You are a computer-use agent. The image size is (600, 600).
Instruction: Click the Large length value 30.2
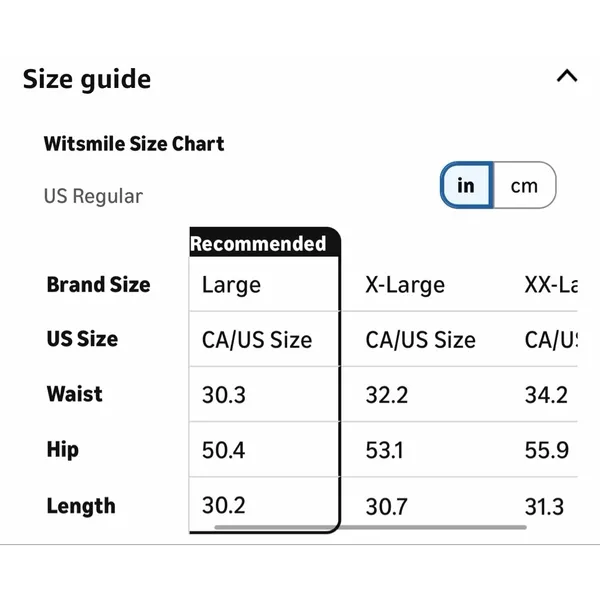[x=224, y=505]
